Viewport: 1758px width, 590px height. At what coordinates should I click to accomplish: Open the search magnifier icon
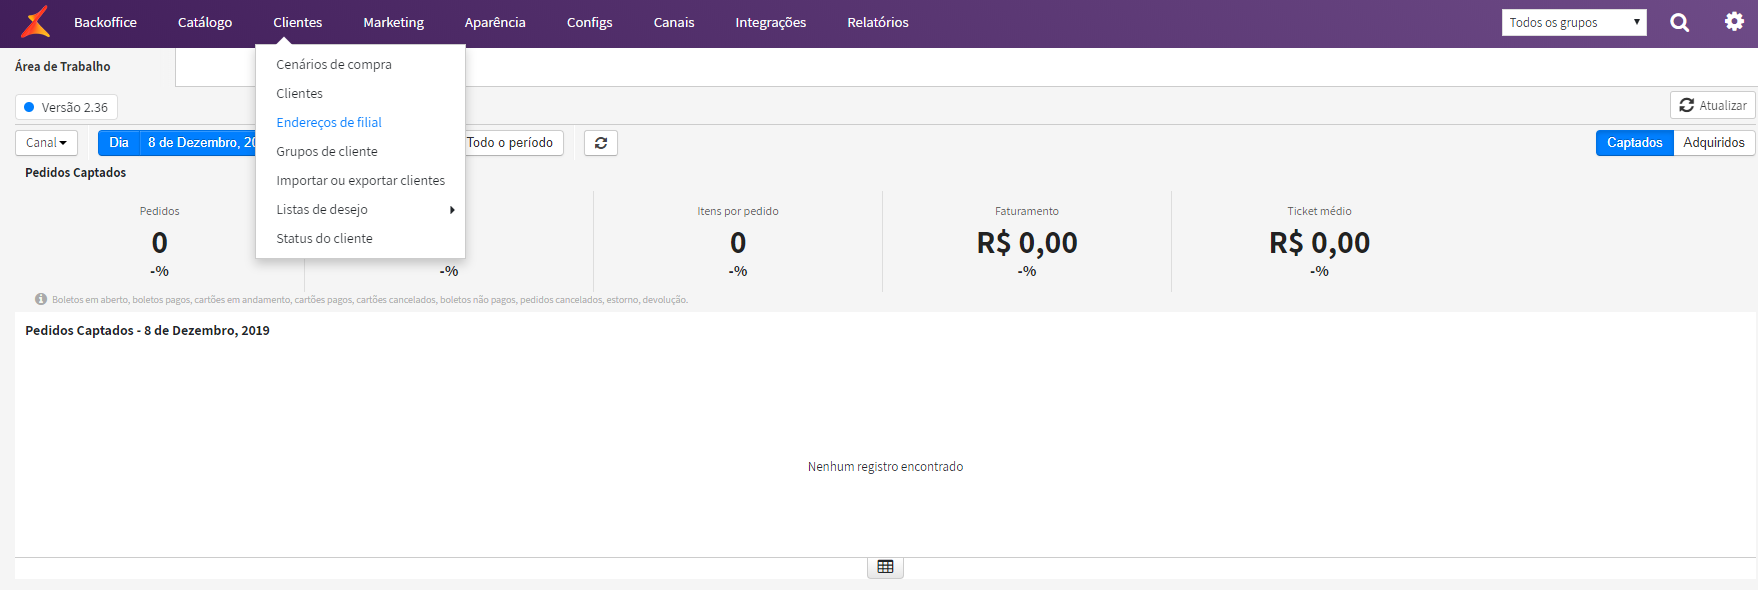point(1680,22)
